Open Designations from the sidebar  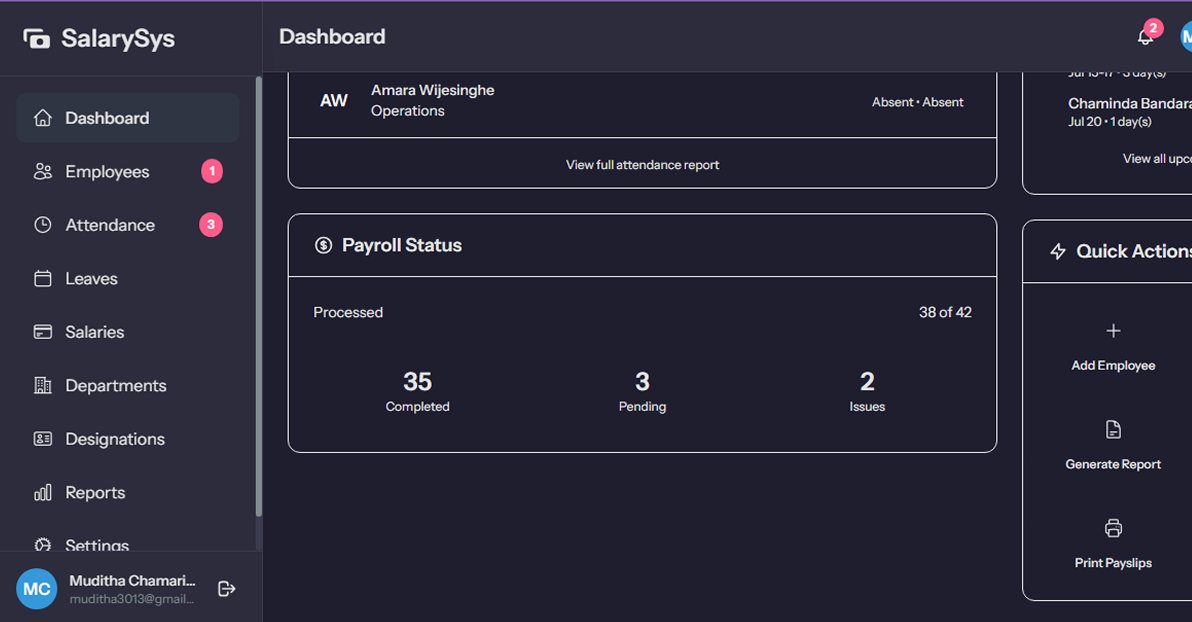click(115, 439)
